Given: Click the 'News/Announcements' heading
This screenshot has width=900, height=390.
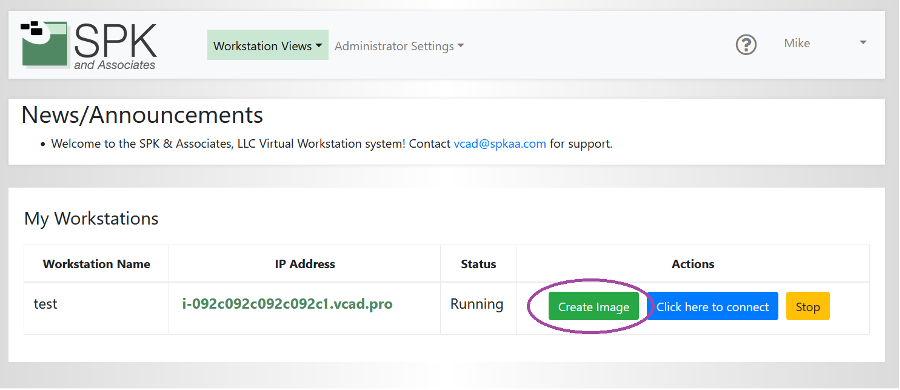Looking at the screenshot, I should click(x=142, y=115).
